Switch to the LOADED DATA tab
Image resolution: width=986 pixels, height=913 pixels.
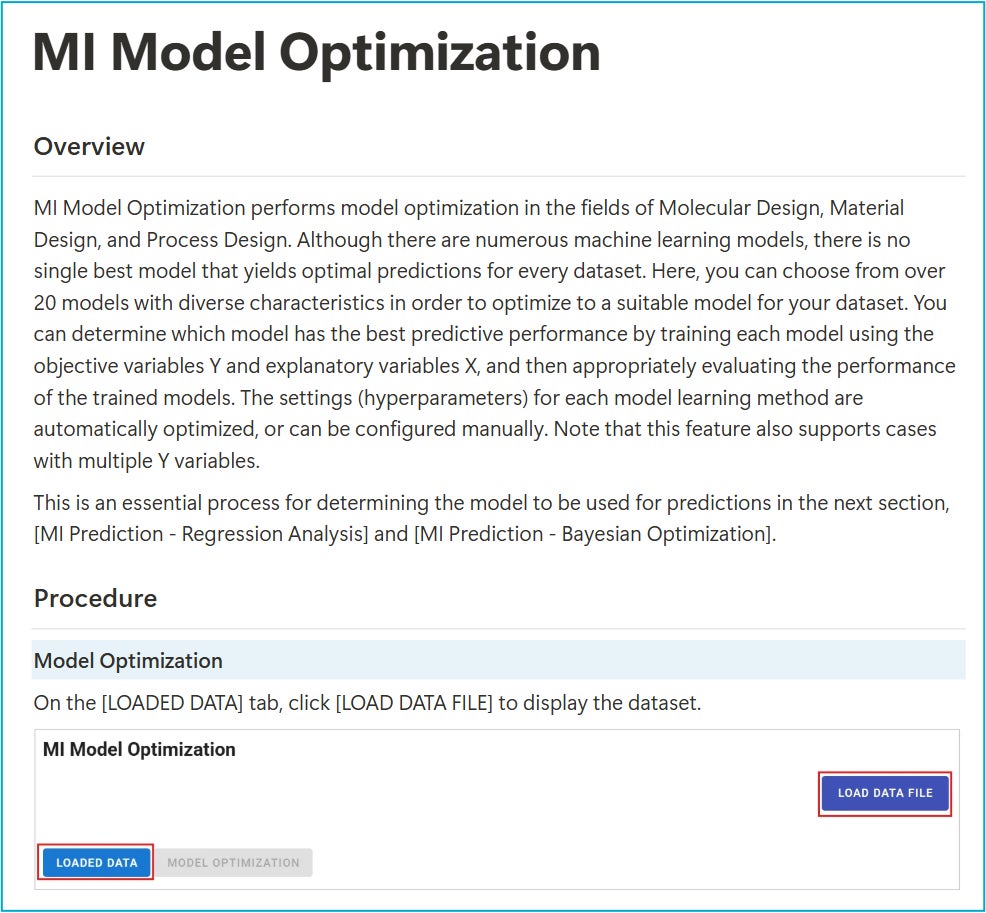97,862
